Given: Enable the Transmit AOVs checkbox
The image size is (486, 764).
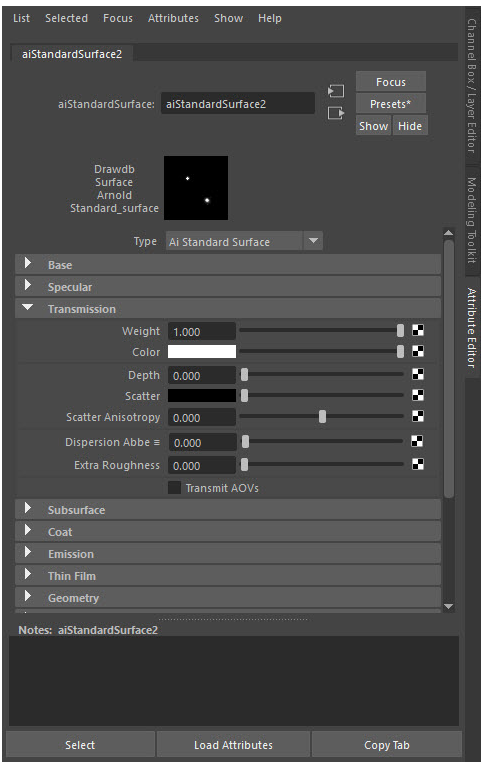Looking at the screenshot, I should pyautogui.click(x=174, y=488).
